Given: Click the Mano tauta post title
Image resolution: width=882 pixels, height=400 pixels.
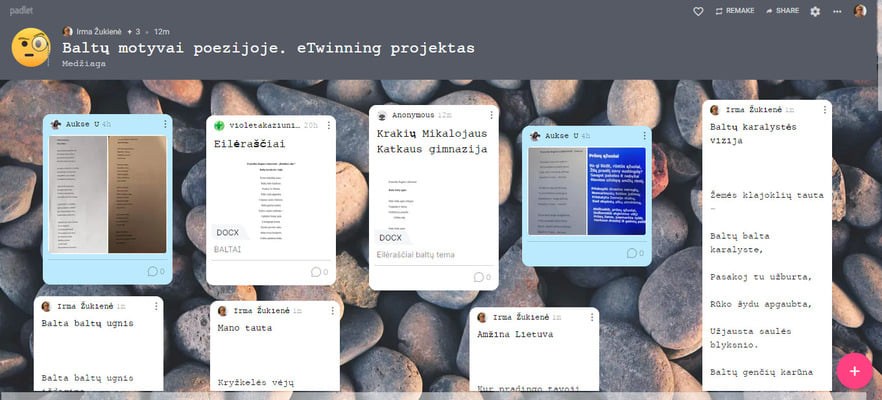Looking at the screenshot, I should [245, 328].
